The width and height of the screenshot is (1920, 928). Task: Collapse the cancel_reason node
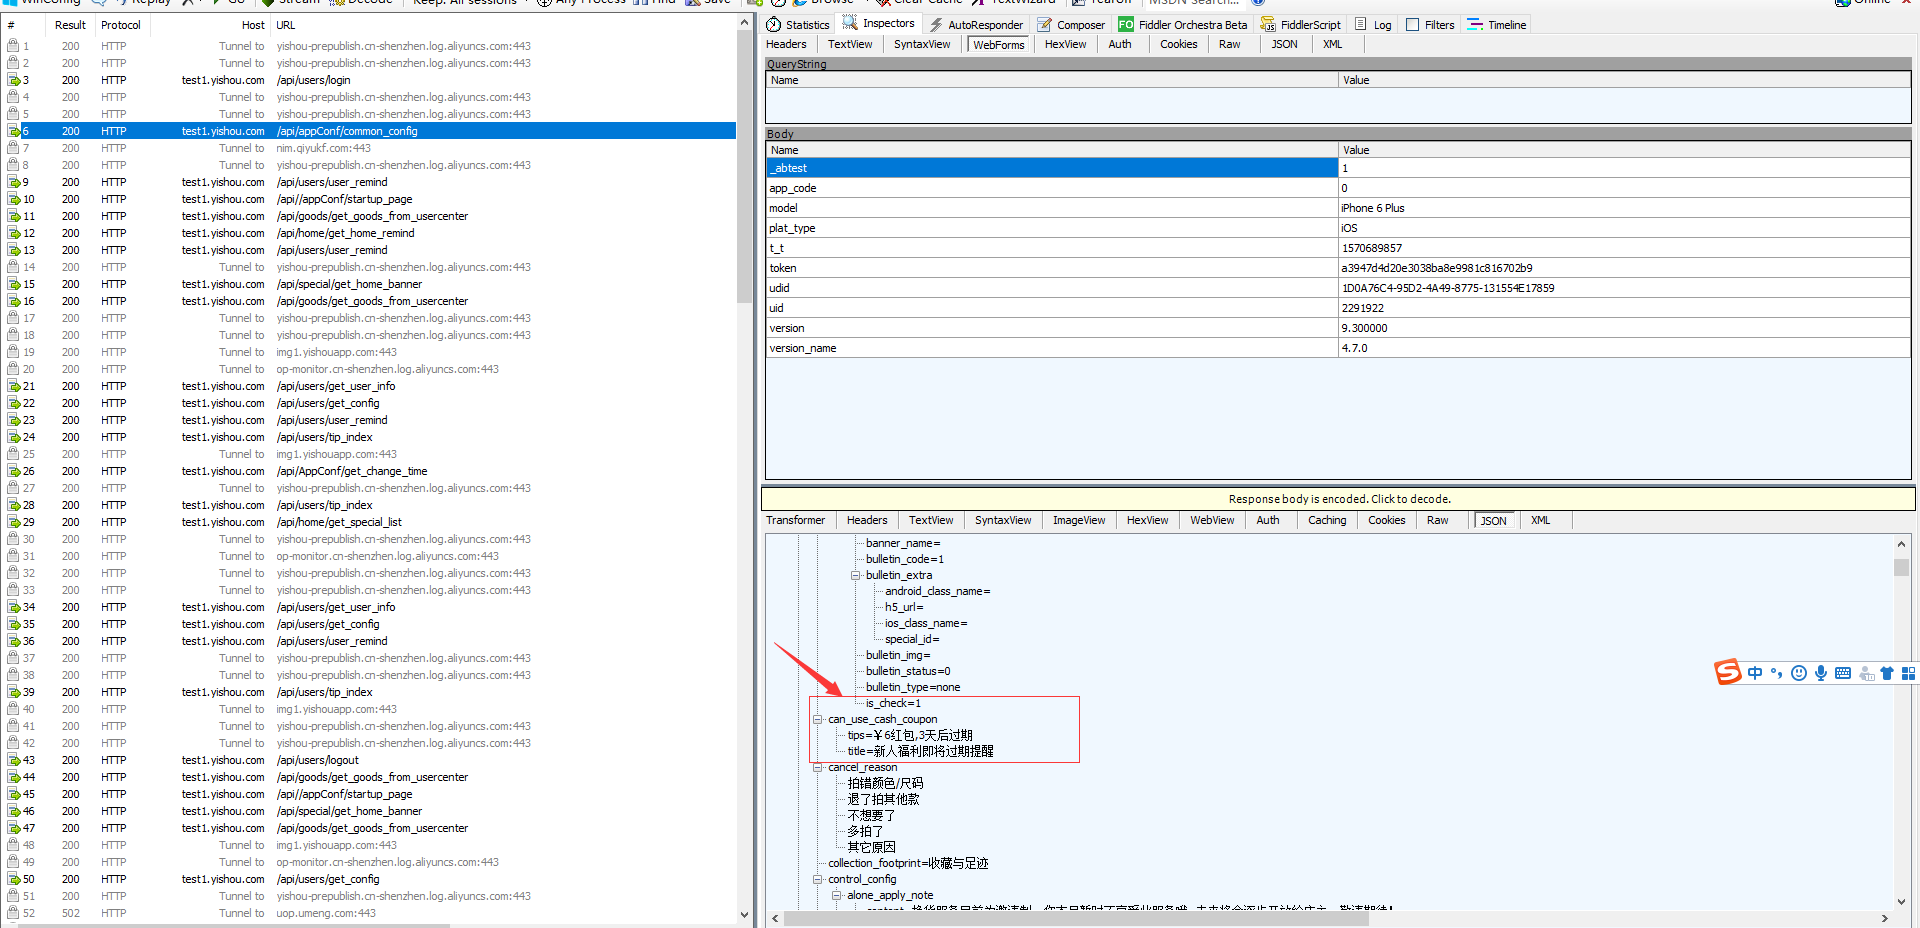[x=817, y=767]
